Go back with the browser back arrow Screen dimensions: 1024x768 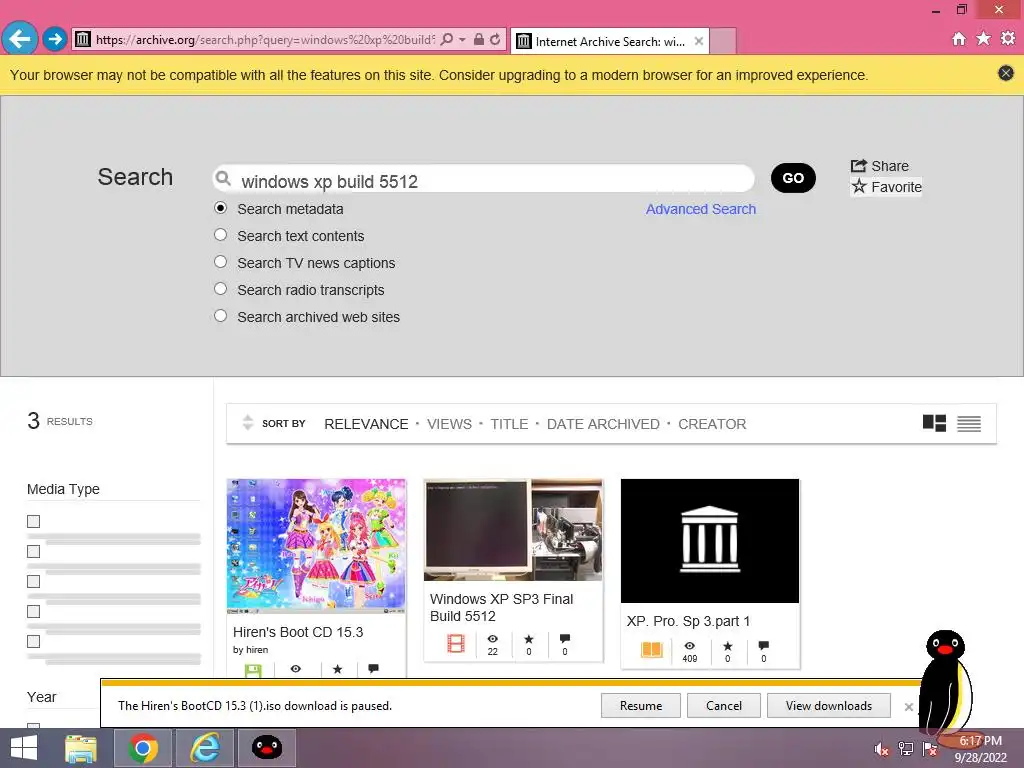tap(20, 39)
